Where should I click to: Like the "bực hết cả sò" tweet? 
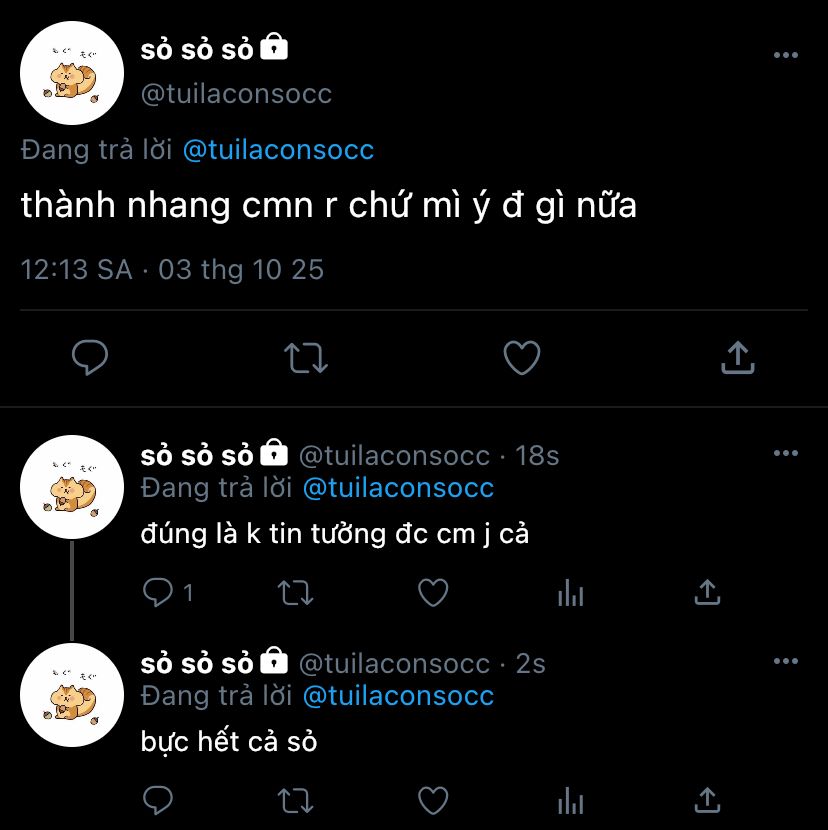(x=434, y=800)
